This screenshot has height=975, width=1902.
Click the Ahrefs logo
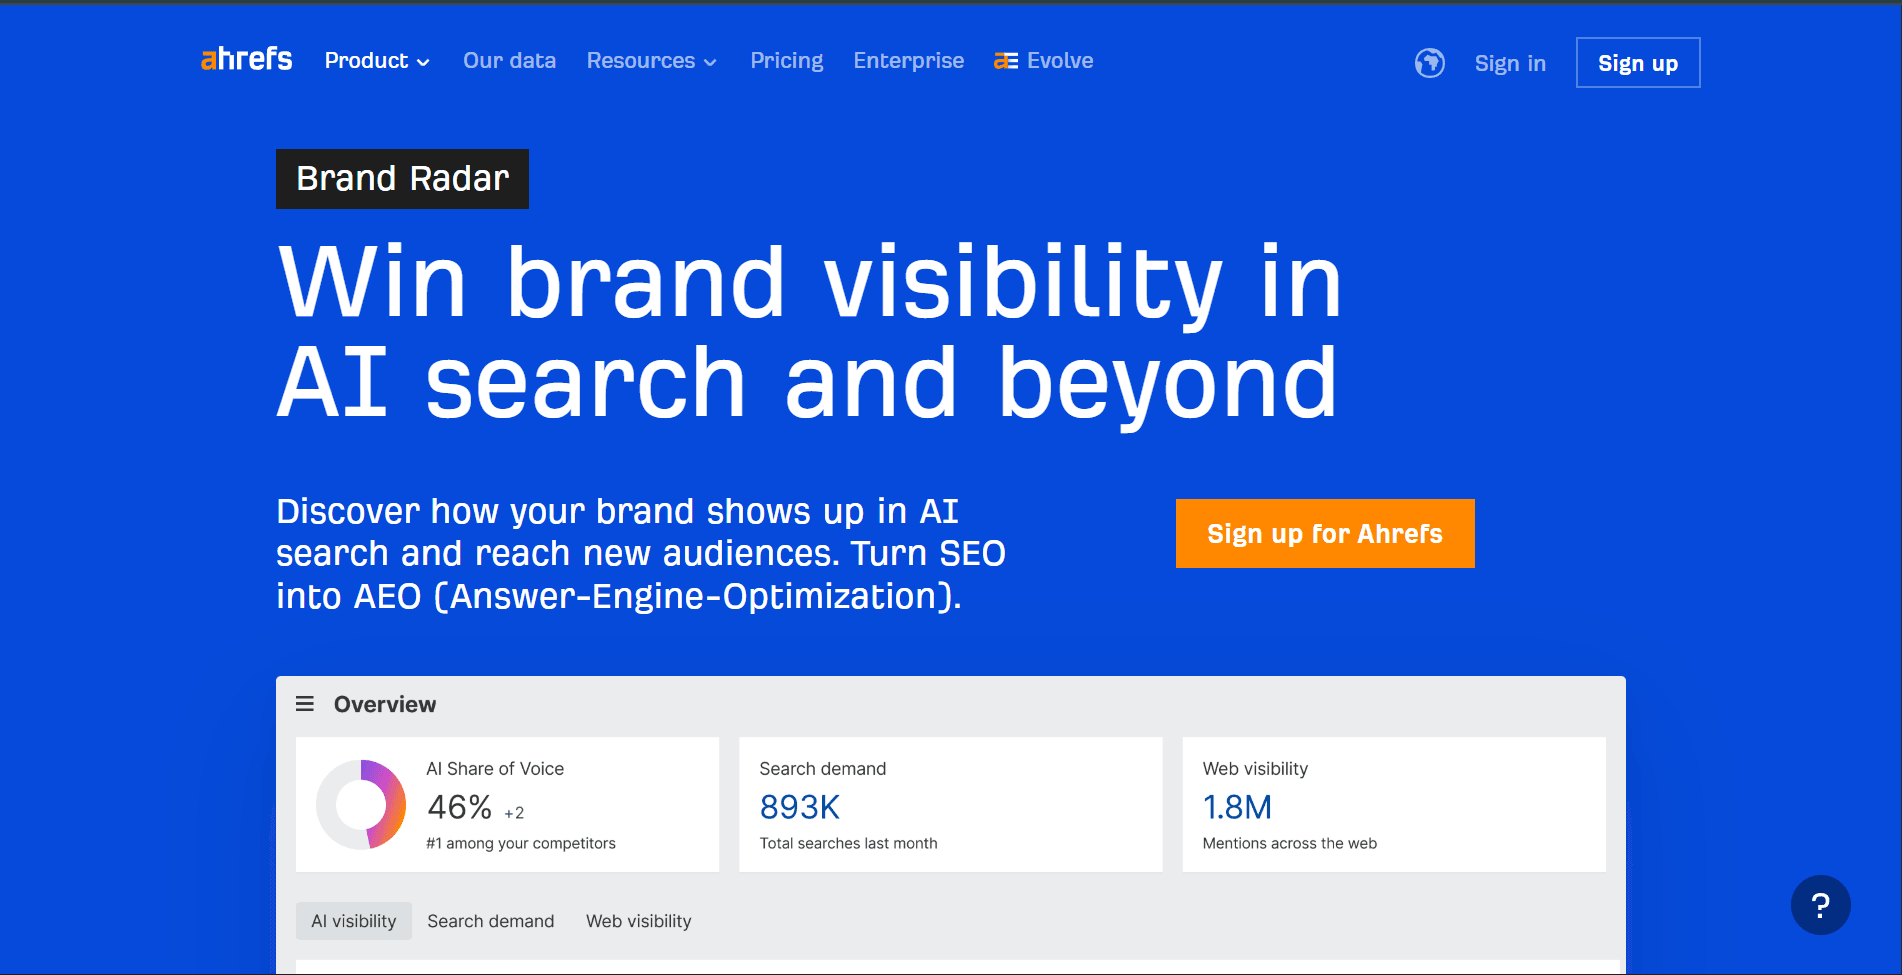[246, 59]
